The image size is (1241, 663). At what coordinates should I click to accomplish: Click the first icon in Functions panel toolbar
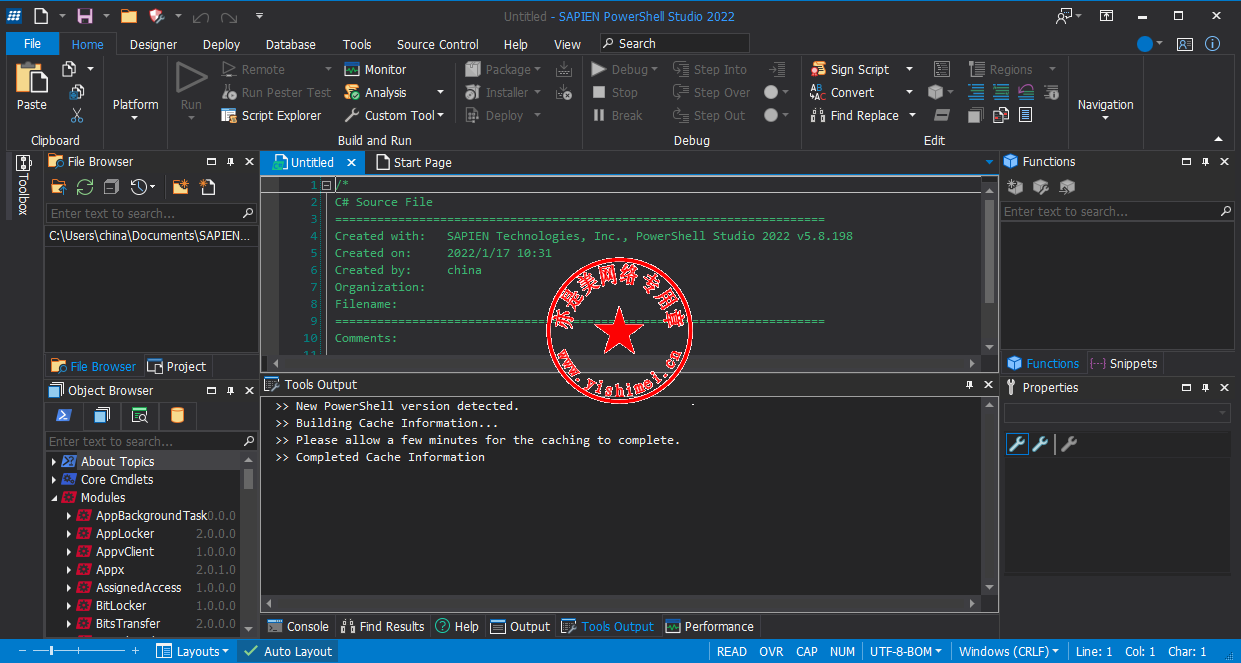point(1015,186)
